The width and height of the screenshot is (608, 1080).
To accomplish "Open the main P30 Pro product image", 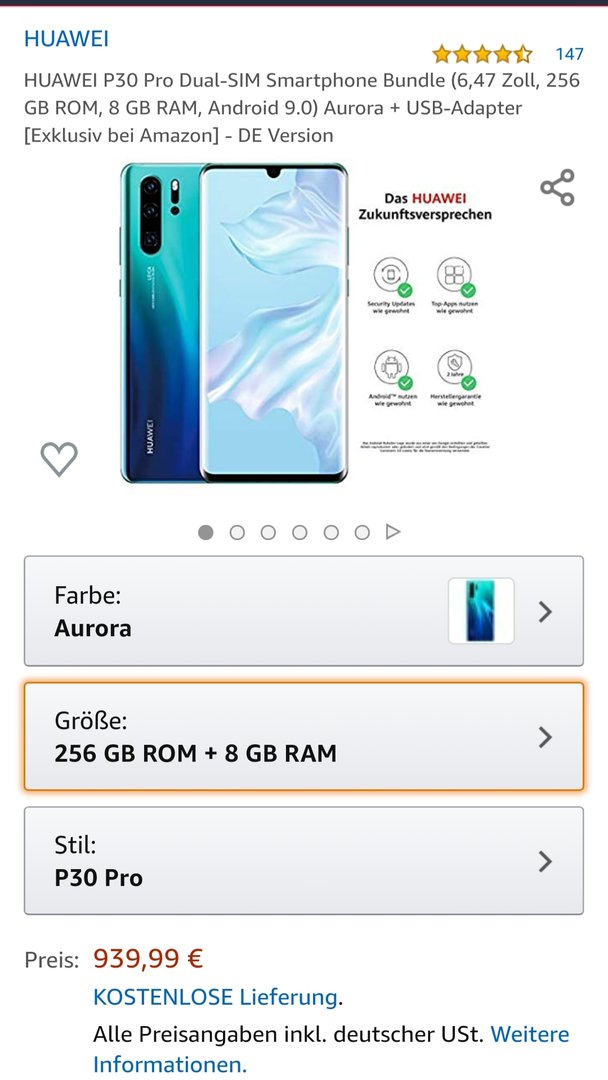I will point(234,322).
